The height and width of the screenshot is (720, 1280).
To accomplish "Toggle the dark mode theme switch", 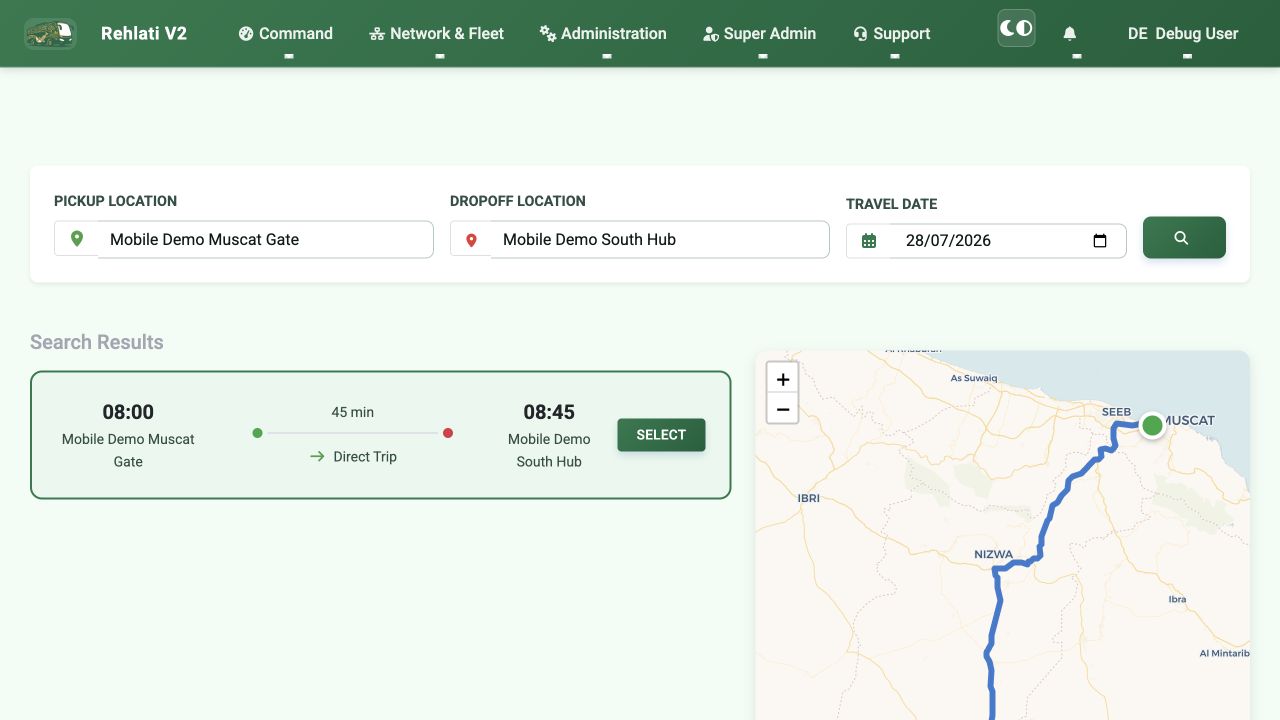I will pos(1016,28).
